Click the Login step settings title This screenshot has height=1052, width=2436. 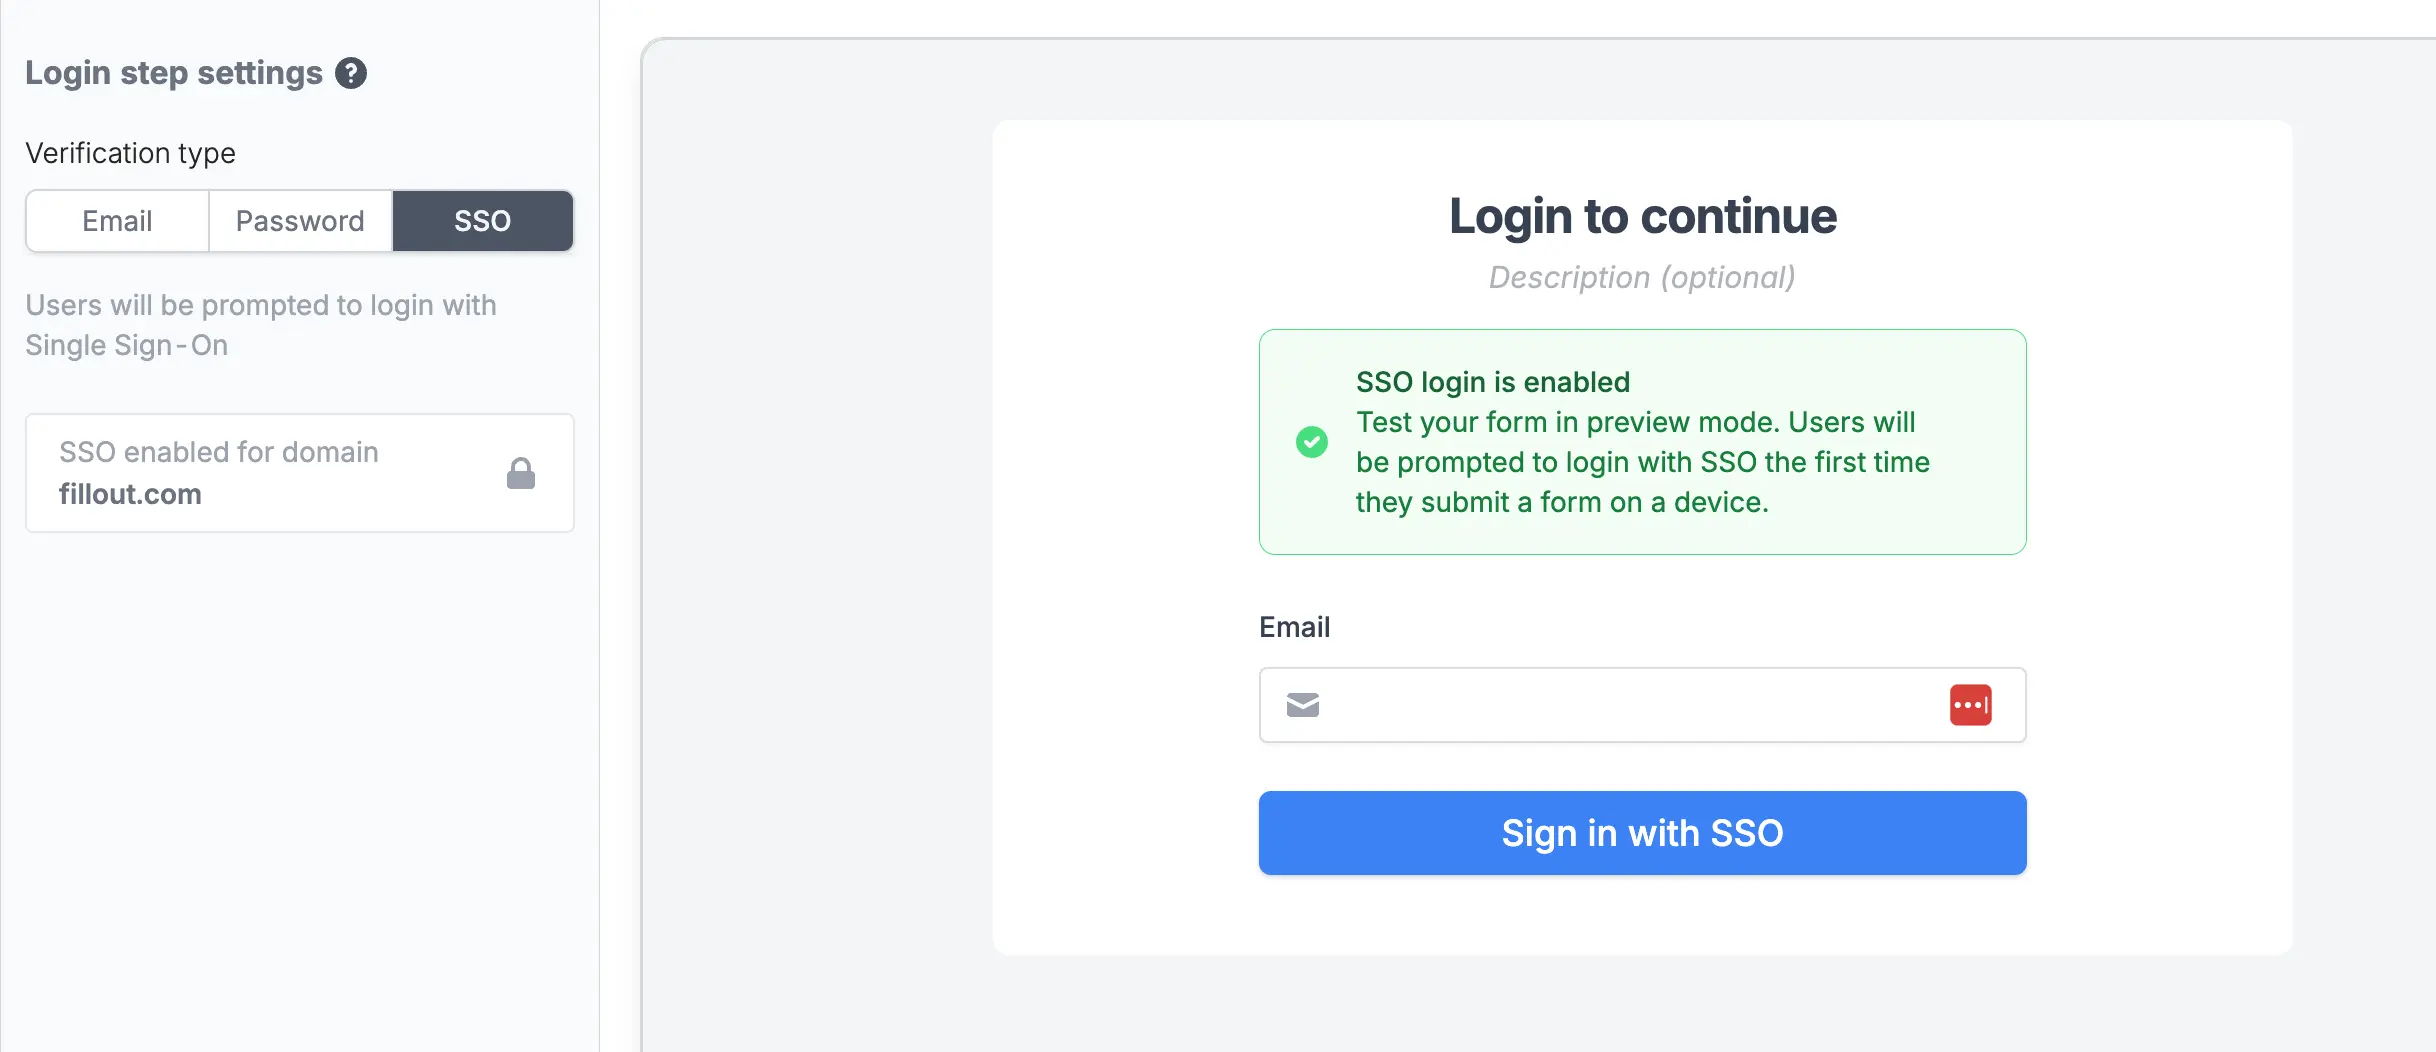[174, 73]
